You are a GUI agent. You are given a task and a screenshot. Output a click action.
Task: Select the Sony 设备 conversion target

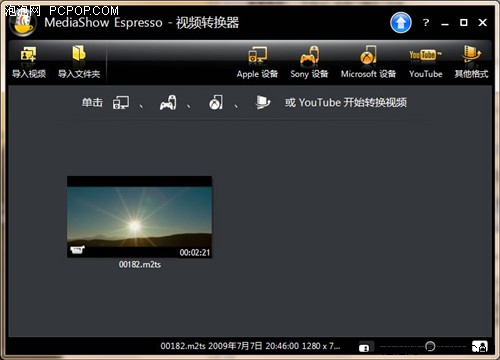tap(309, 63)
